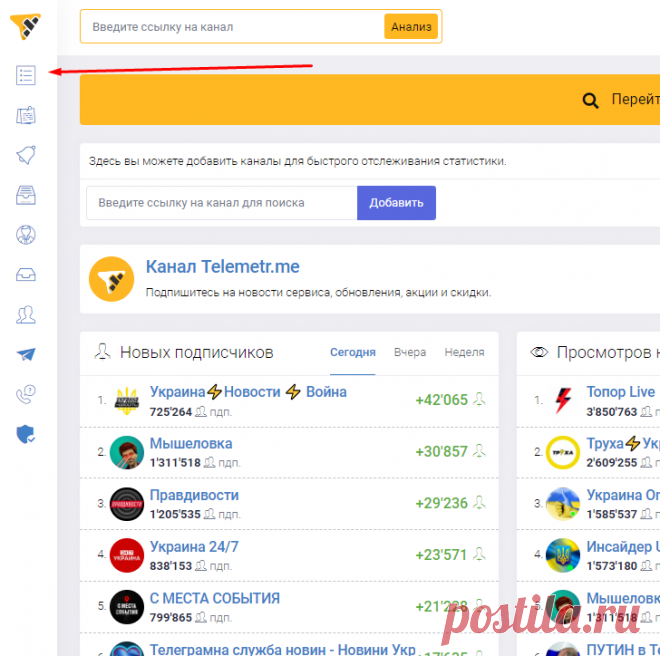The height and width of the screenshot is (656, 660).
Task: Click the Труха yellow ring avatar
Action: pyautogui.click(x=563, y=452)
